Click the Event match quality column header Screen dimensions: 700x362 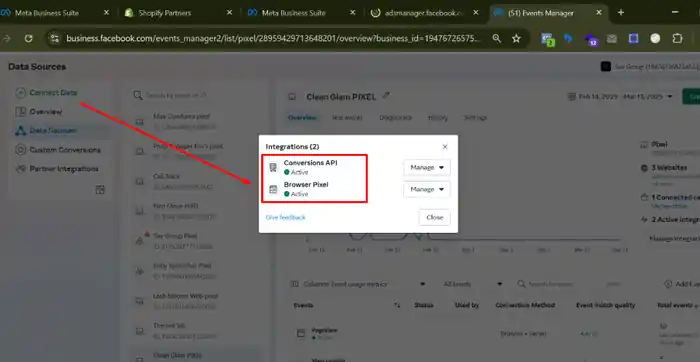tap(605, 305)
